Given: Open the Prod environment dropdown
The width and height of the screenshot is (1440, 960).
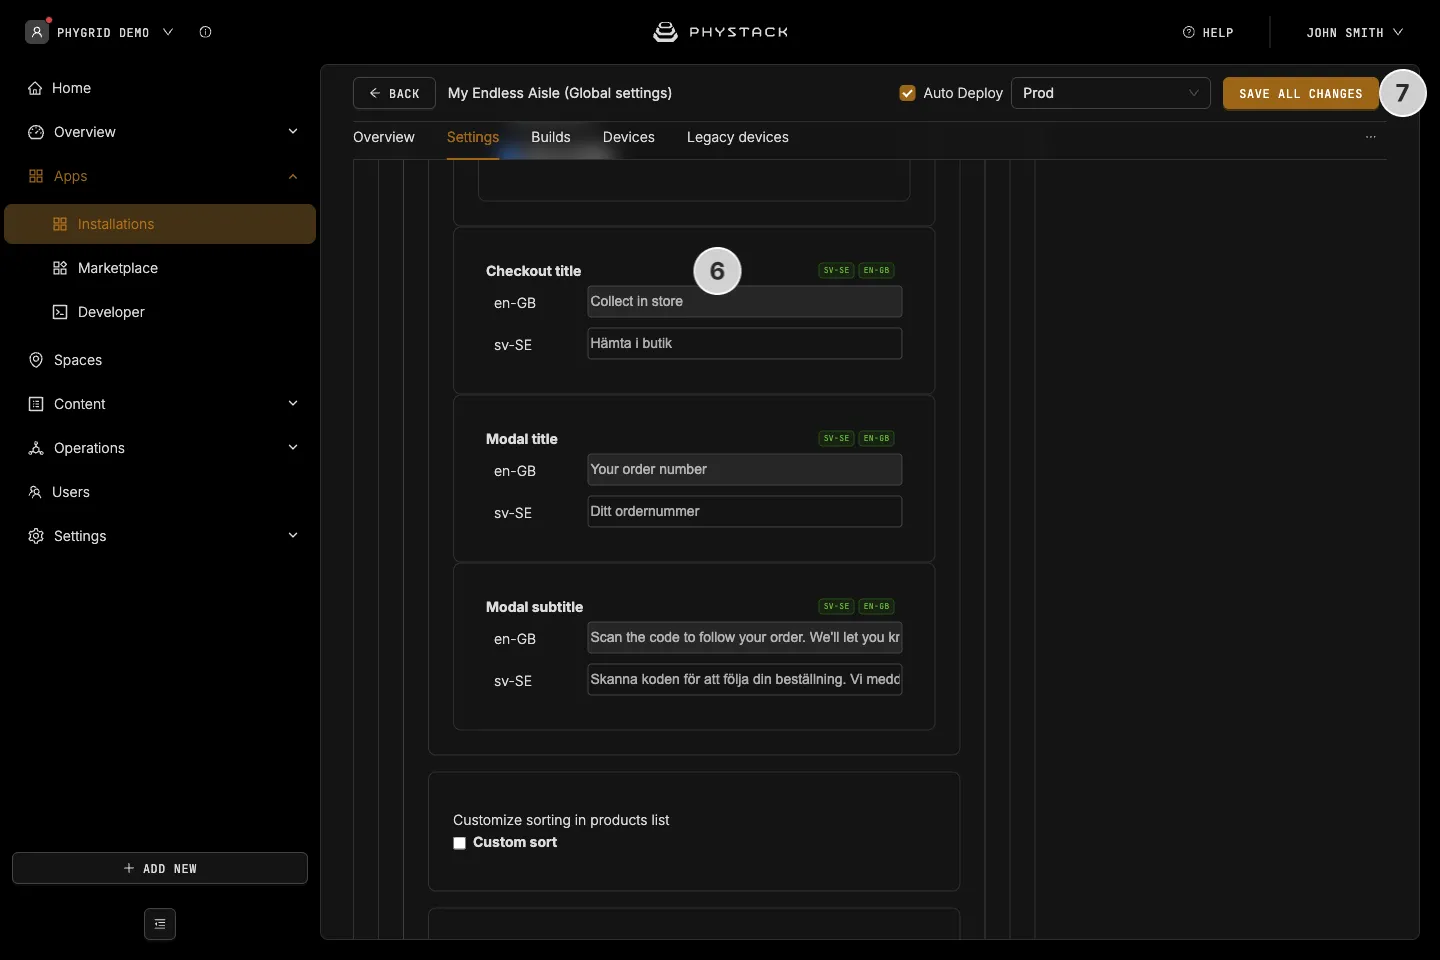Looking at the screenshot, I should tap(1111, 93).
